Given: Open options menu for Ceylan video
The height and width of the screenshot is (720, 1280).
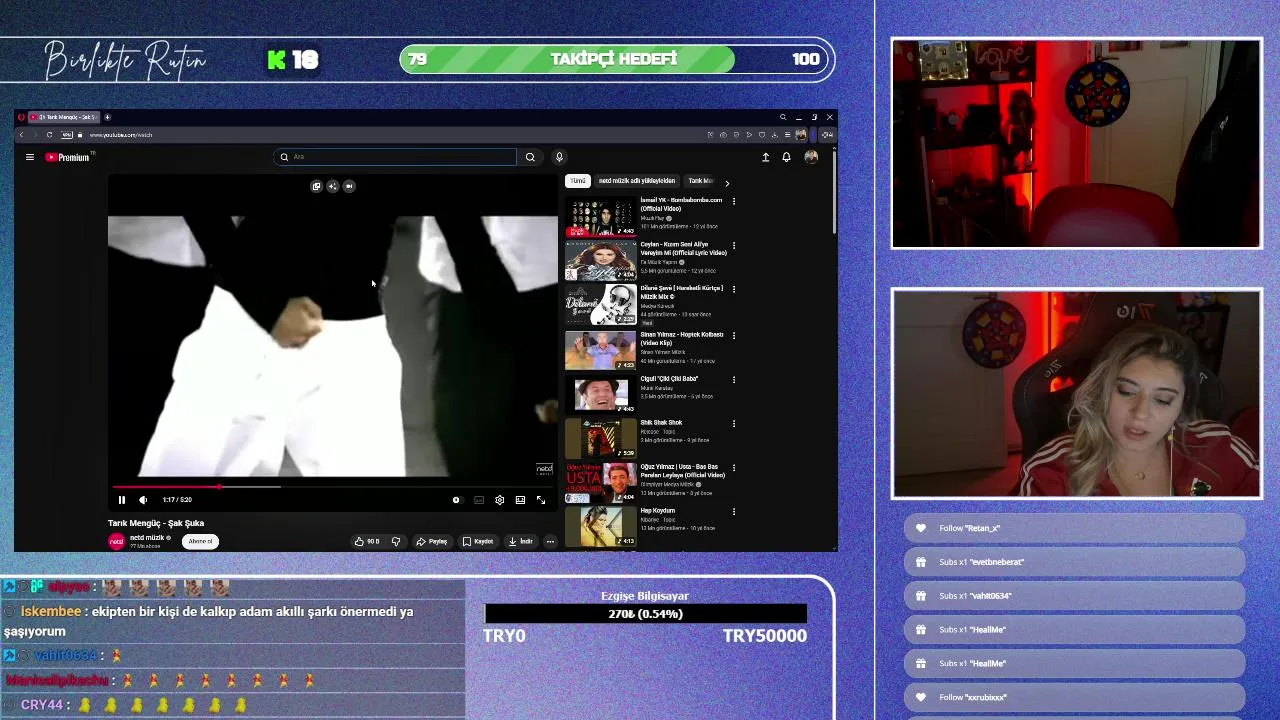Looking at the screenshot, I should tap(733, 245).
